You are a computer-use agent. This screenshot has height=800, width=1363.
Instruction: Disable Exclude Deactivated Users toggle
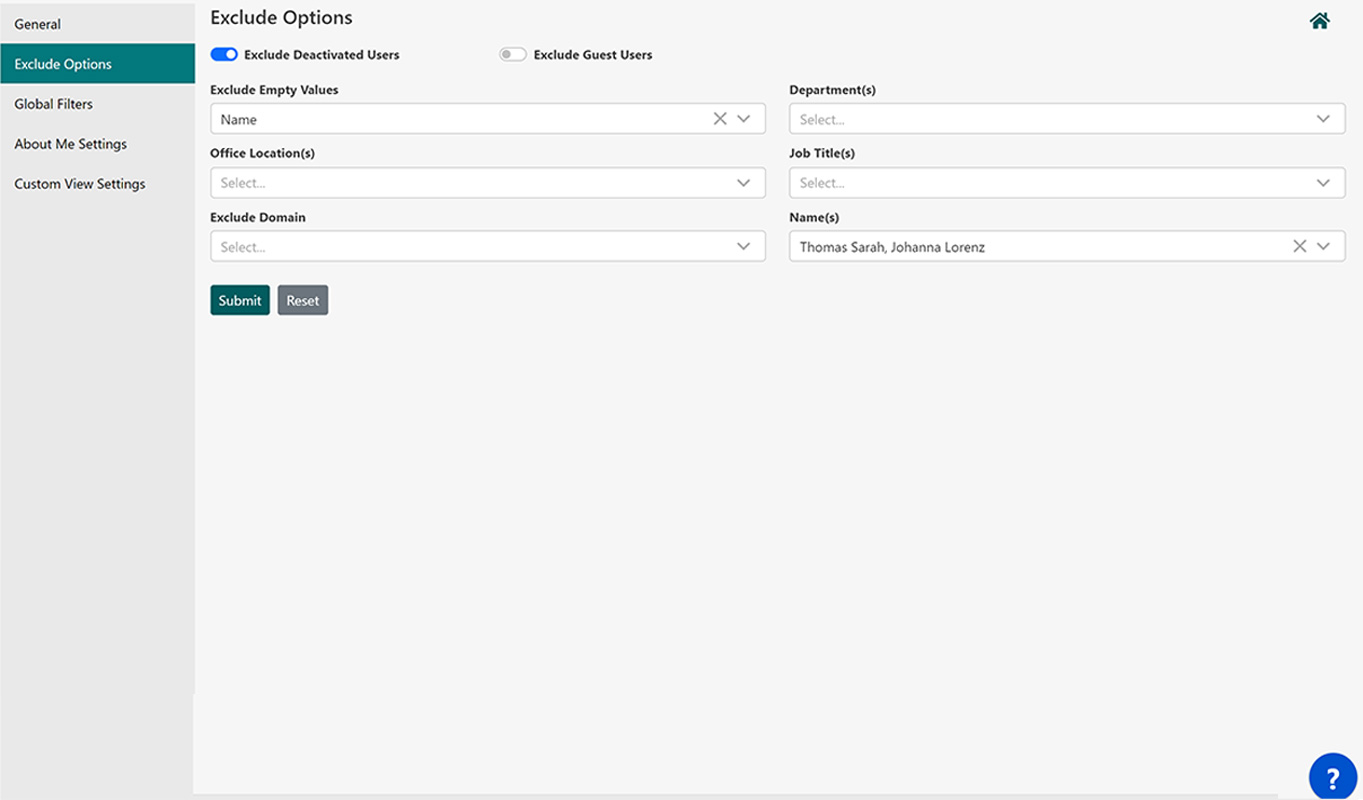224,54
